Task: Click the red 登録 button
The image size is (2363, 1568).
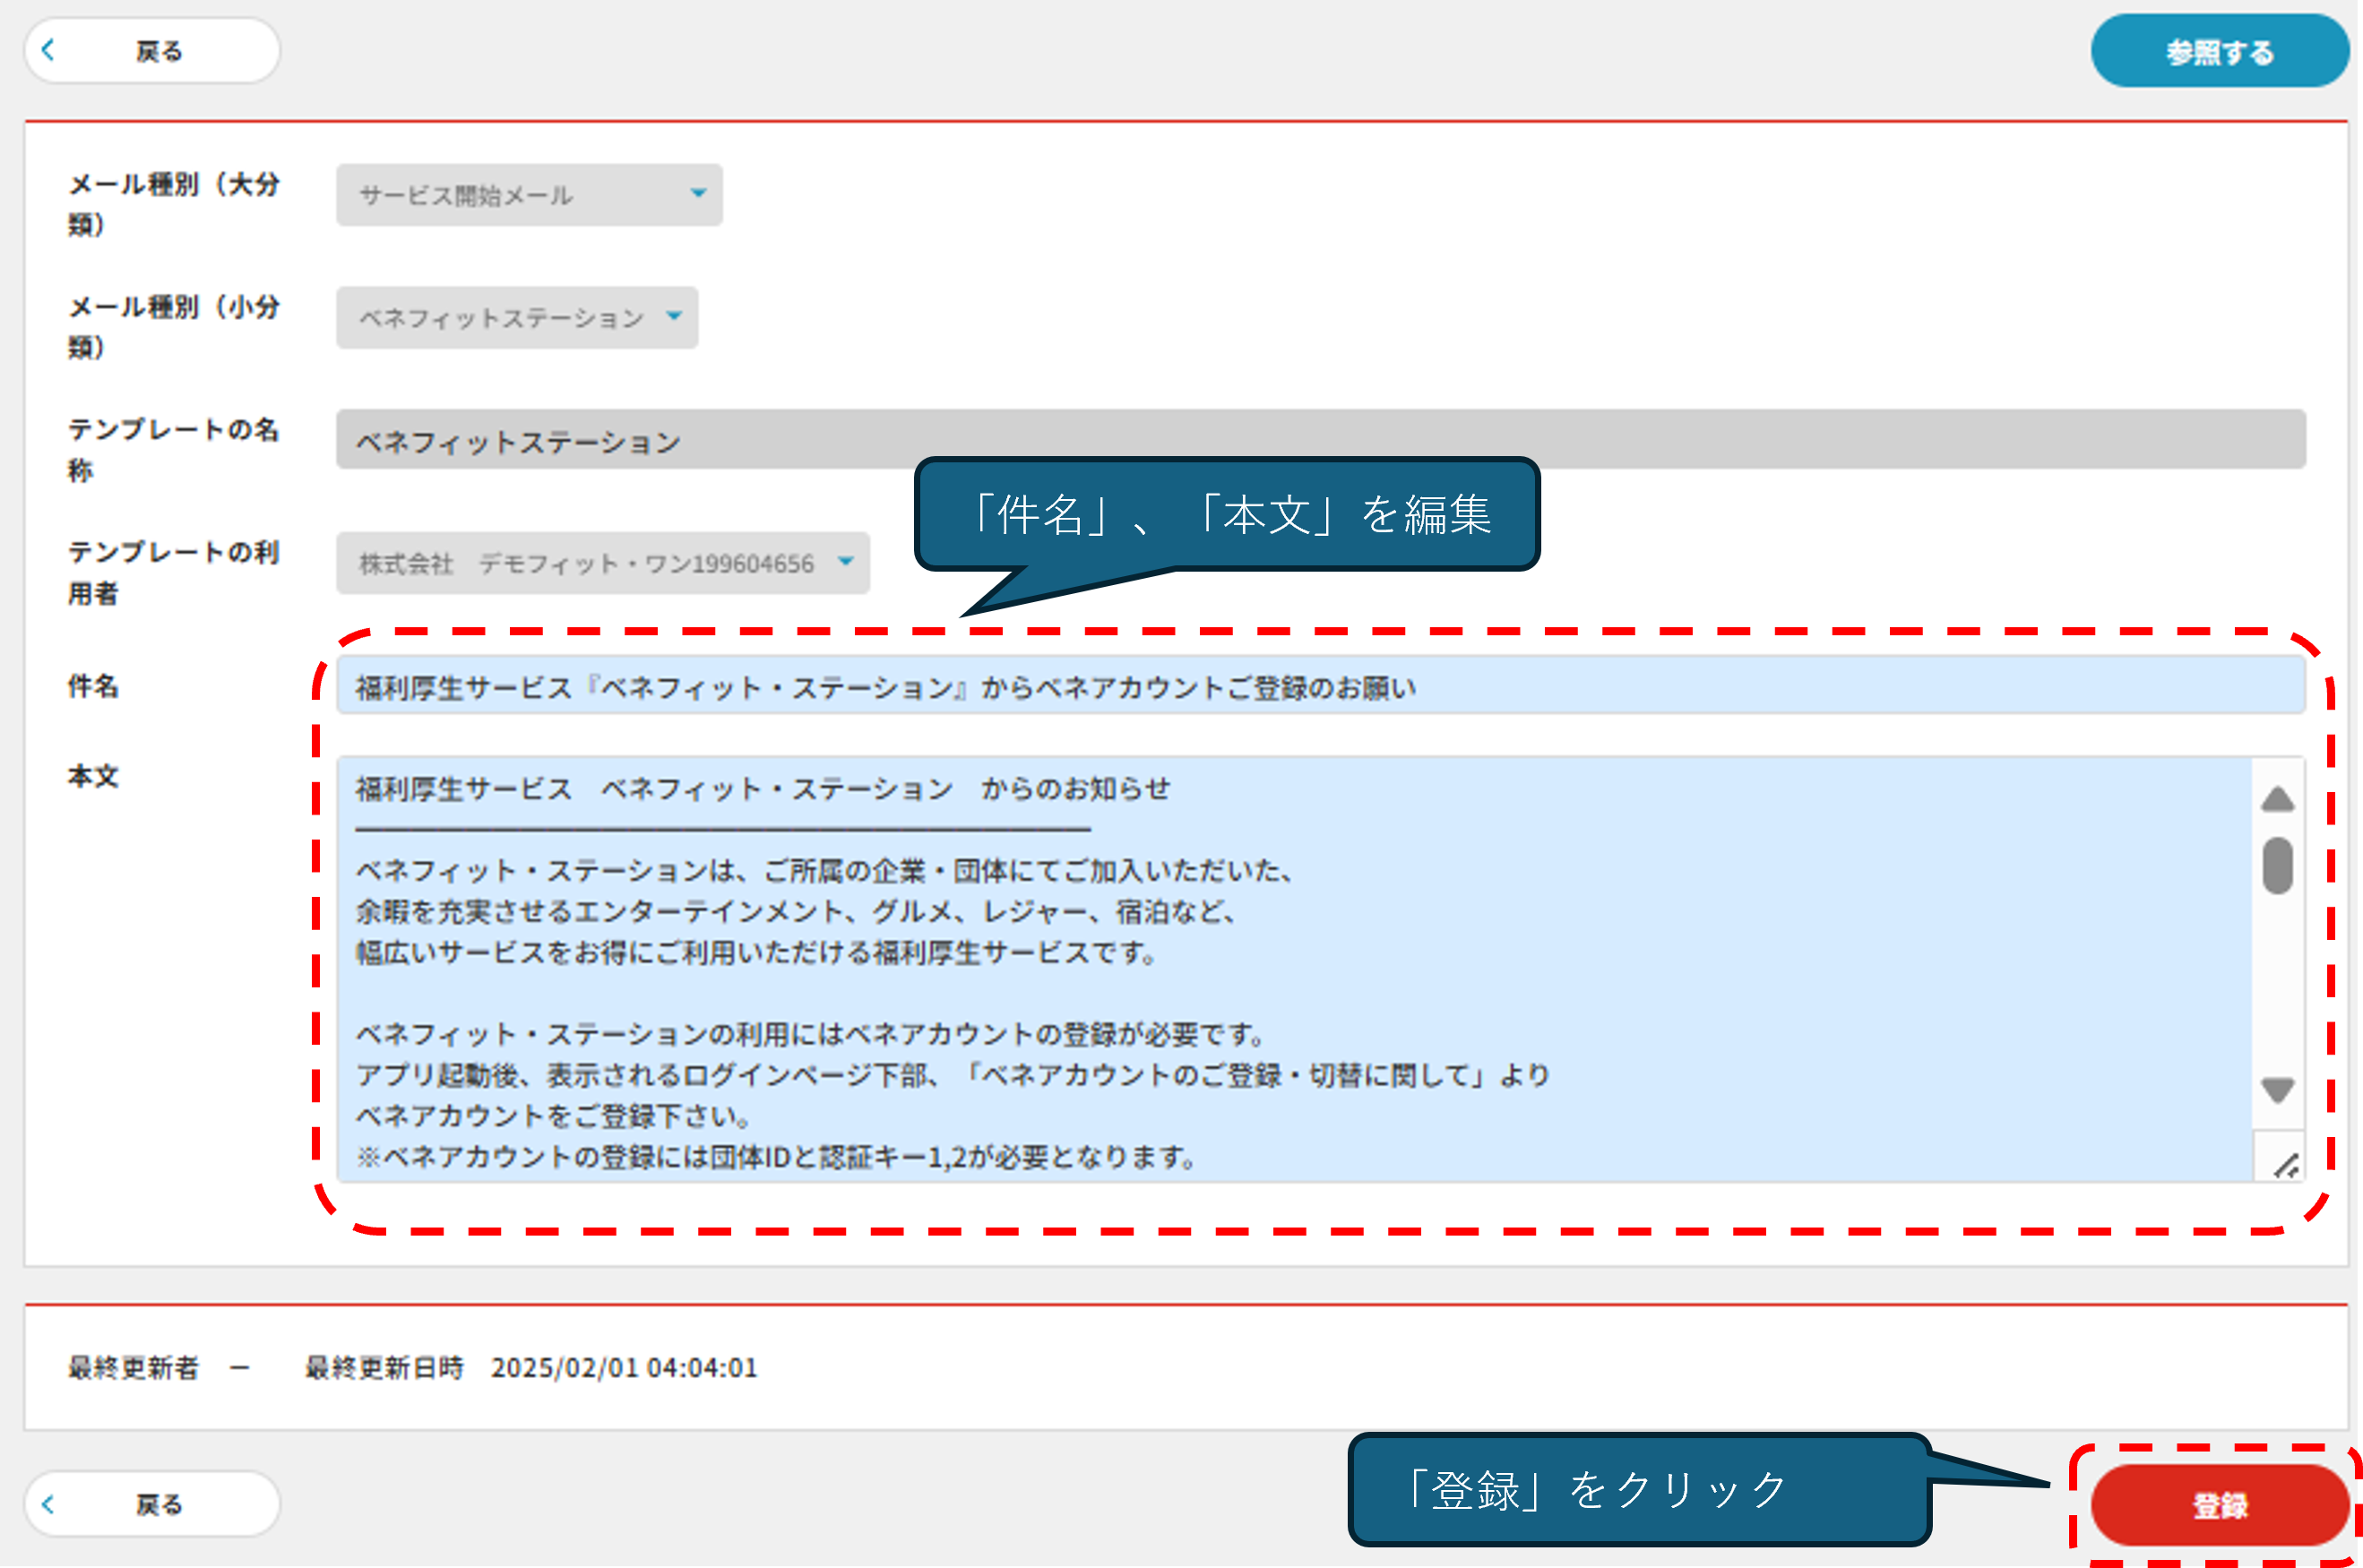Action: (x=2219, y=1504)
